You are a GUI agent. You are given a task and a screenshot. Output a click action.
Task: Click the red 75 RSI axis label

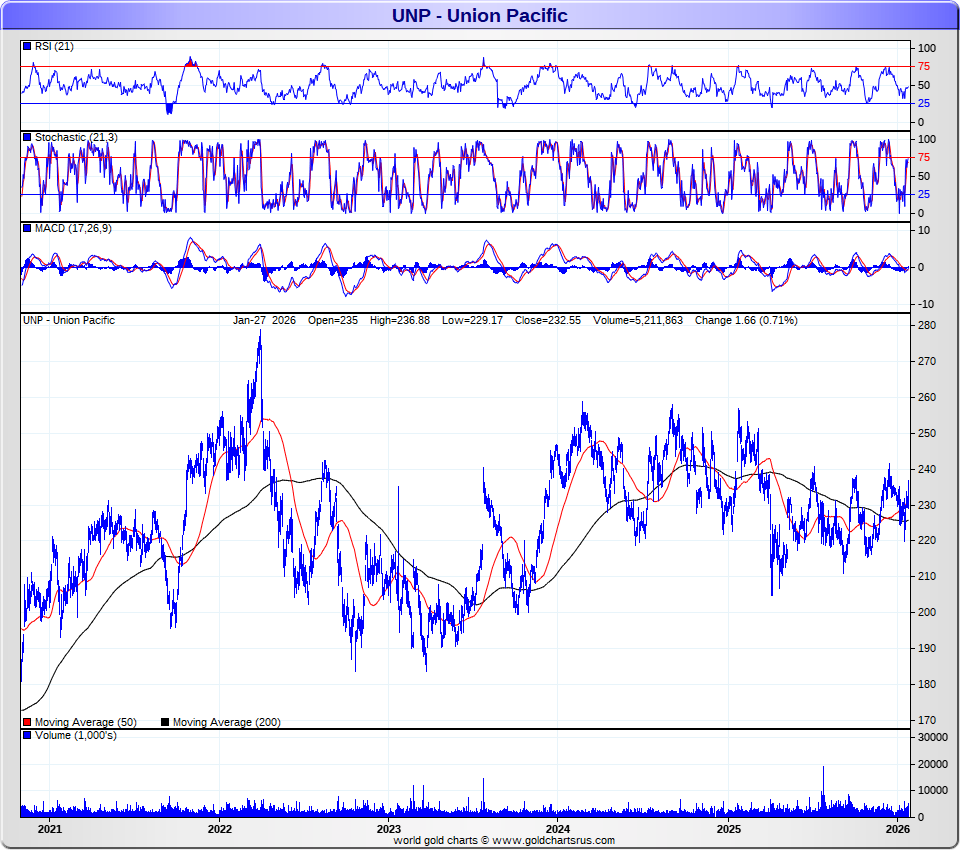point(923,66)
